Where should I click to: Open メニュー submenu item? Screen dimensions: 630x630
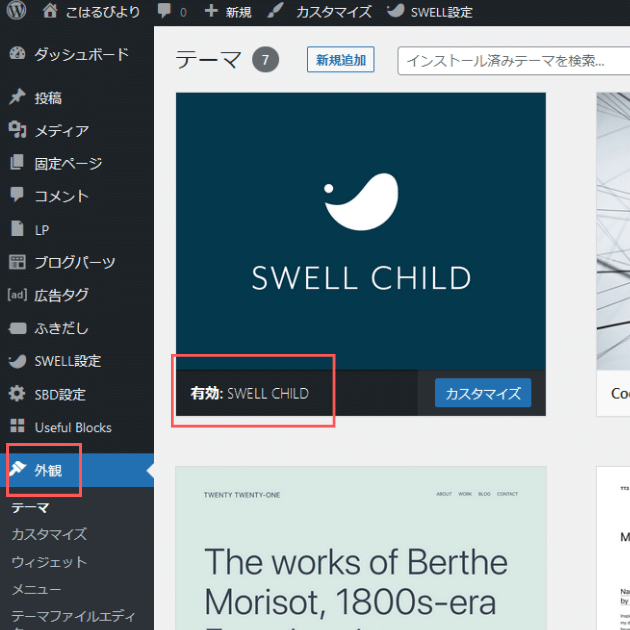click(36, 589)
